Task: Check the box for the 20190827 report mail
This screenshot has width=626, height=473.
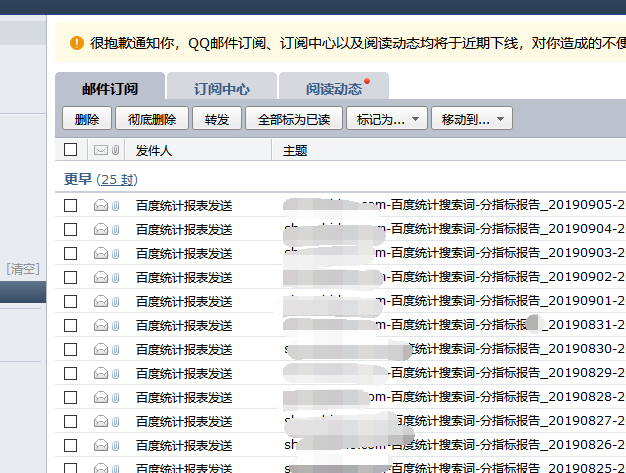Action: click(71, 422)
